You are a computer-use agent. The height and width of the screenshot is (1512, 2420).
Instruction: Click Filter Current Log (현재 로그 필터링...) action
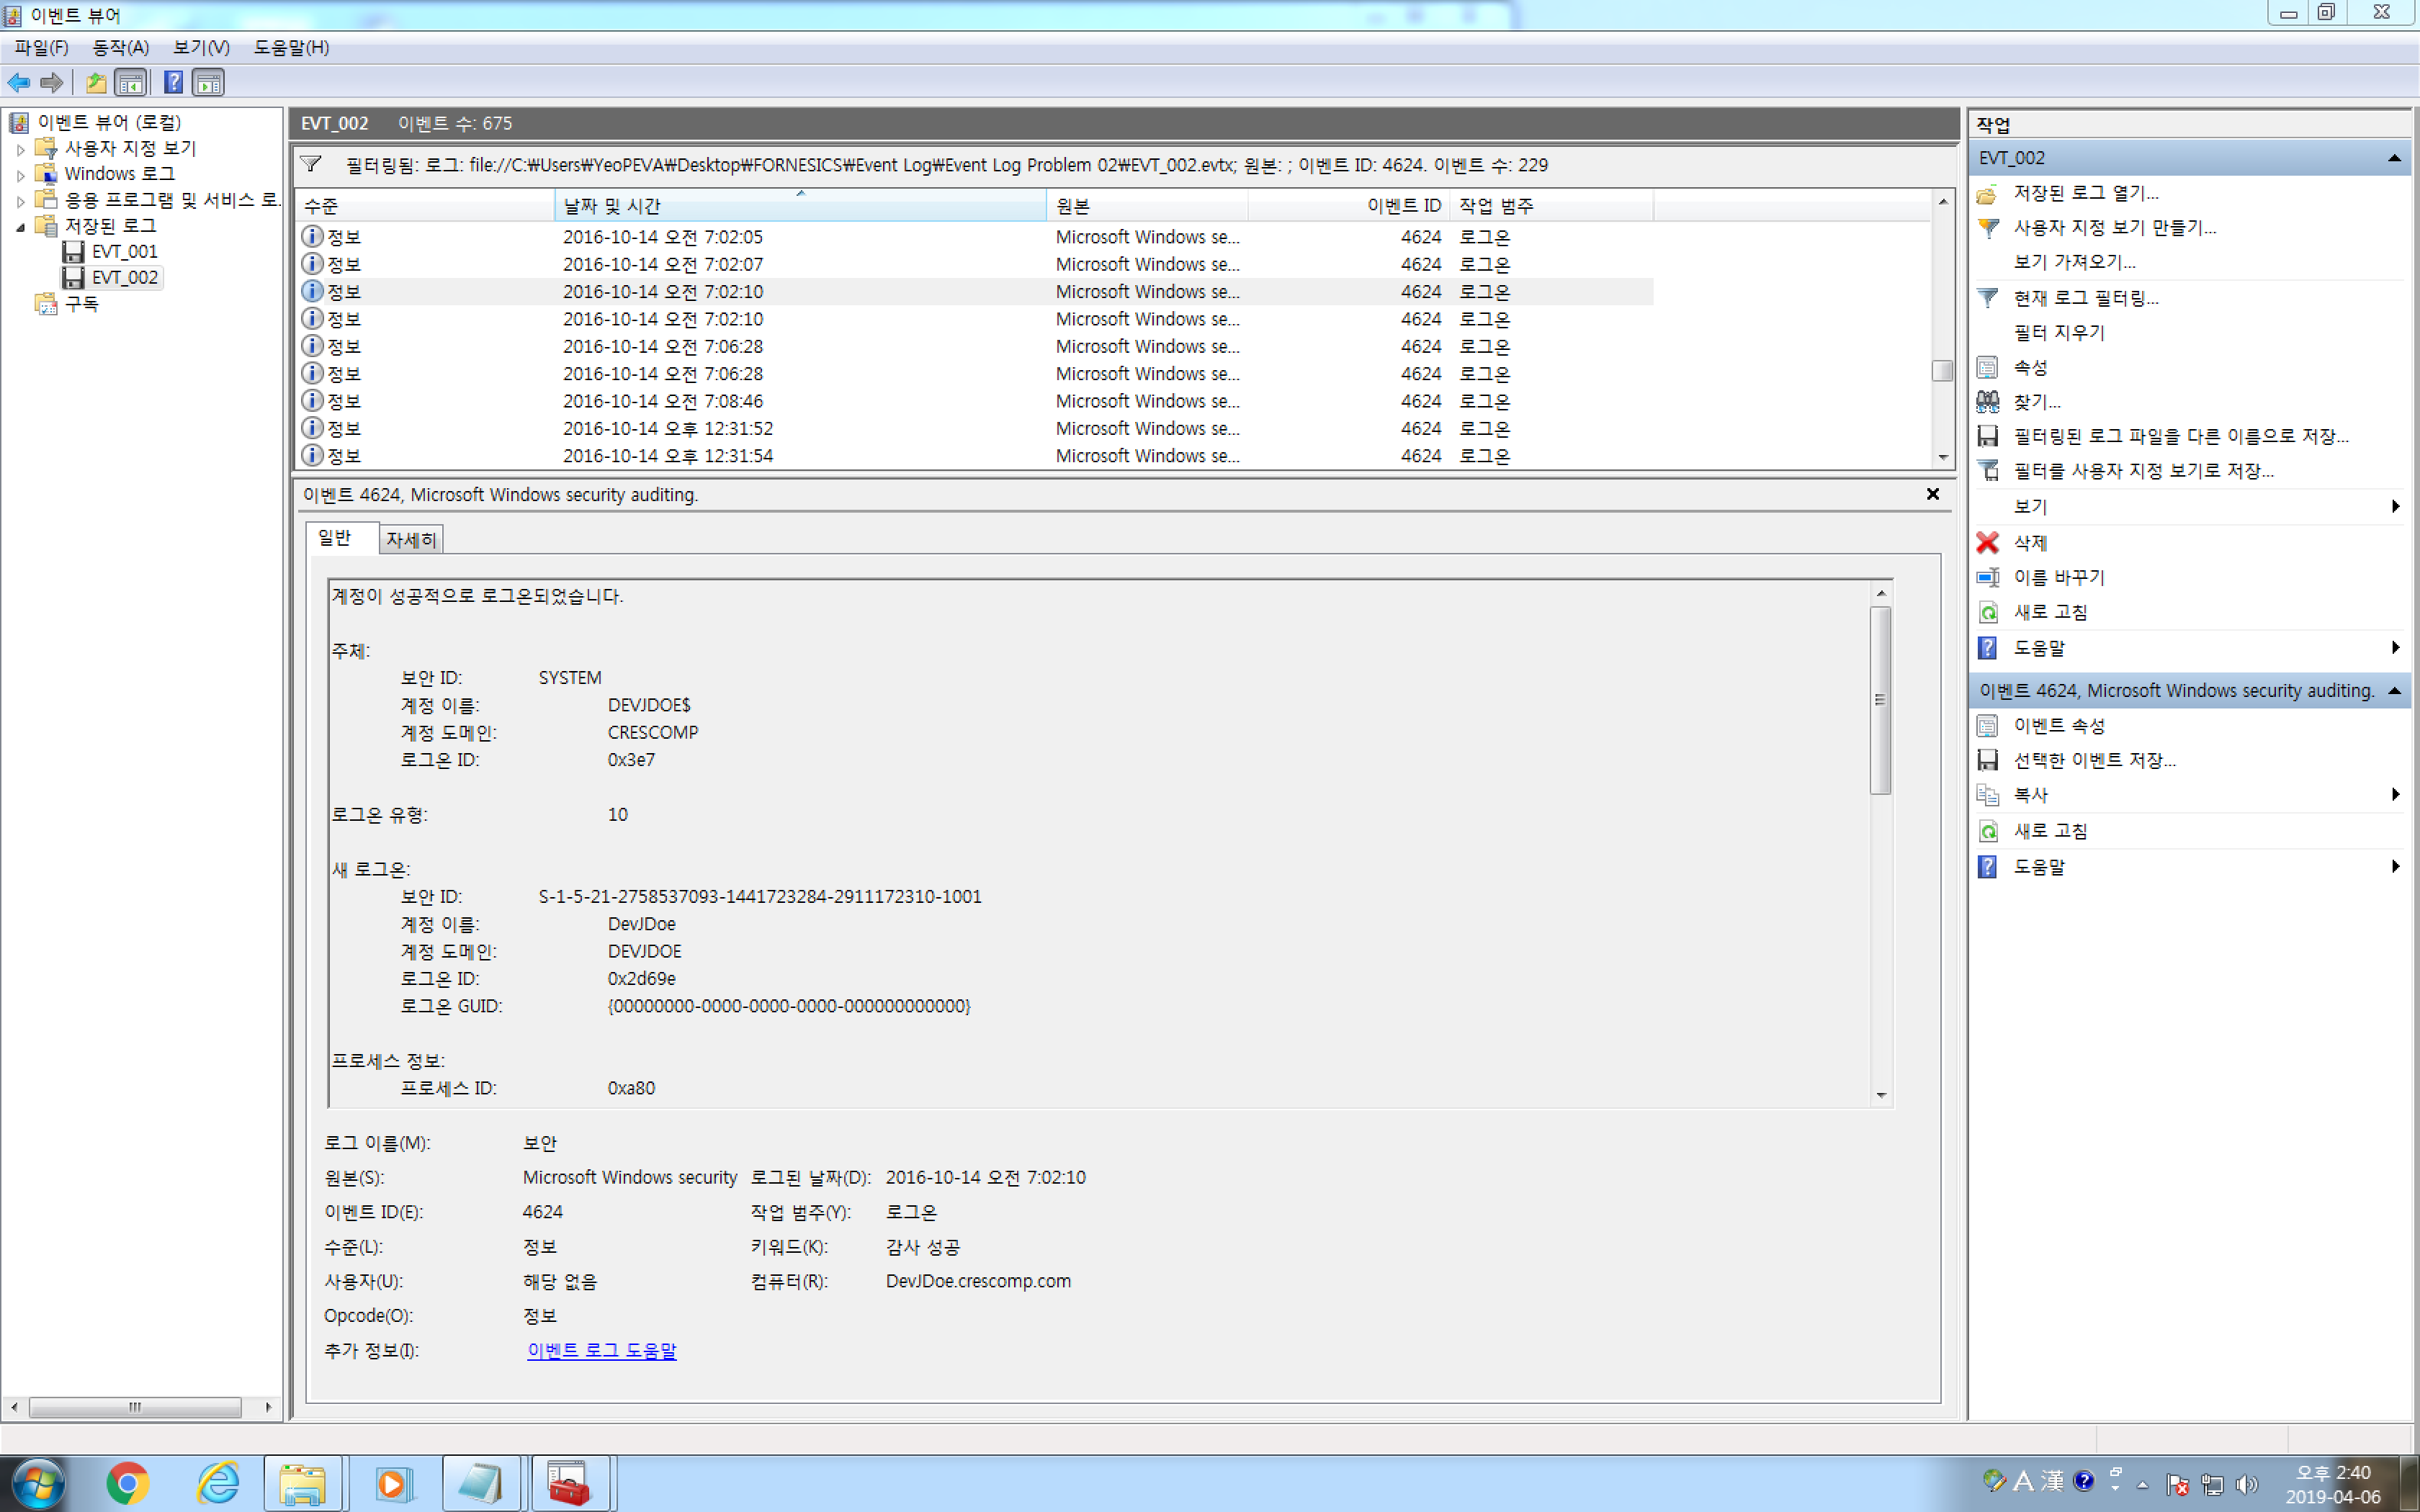click(2084, 298)
